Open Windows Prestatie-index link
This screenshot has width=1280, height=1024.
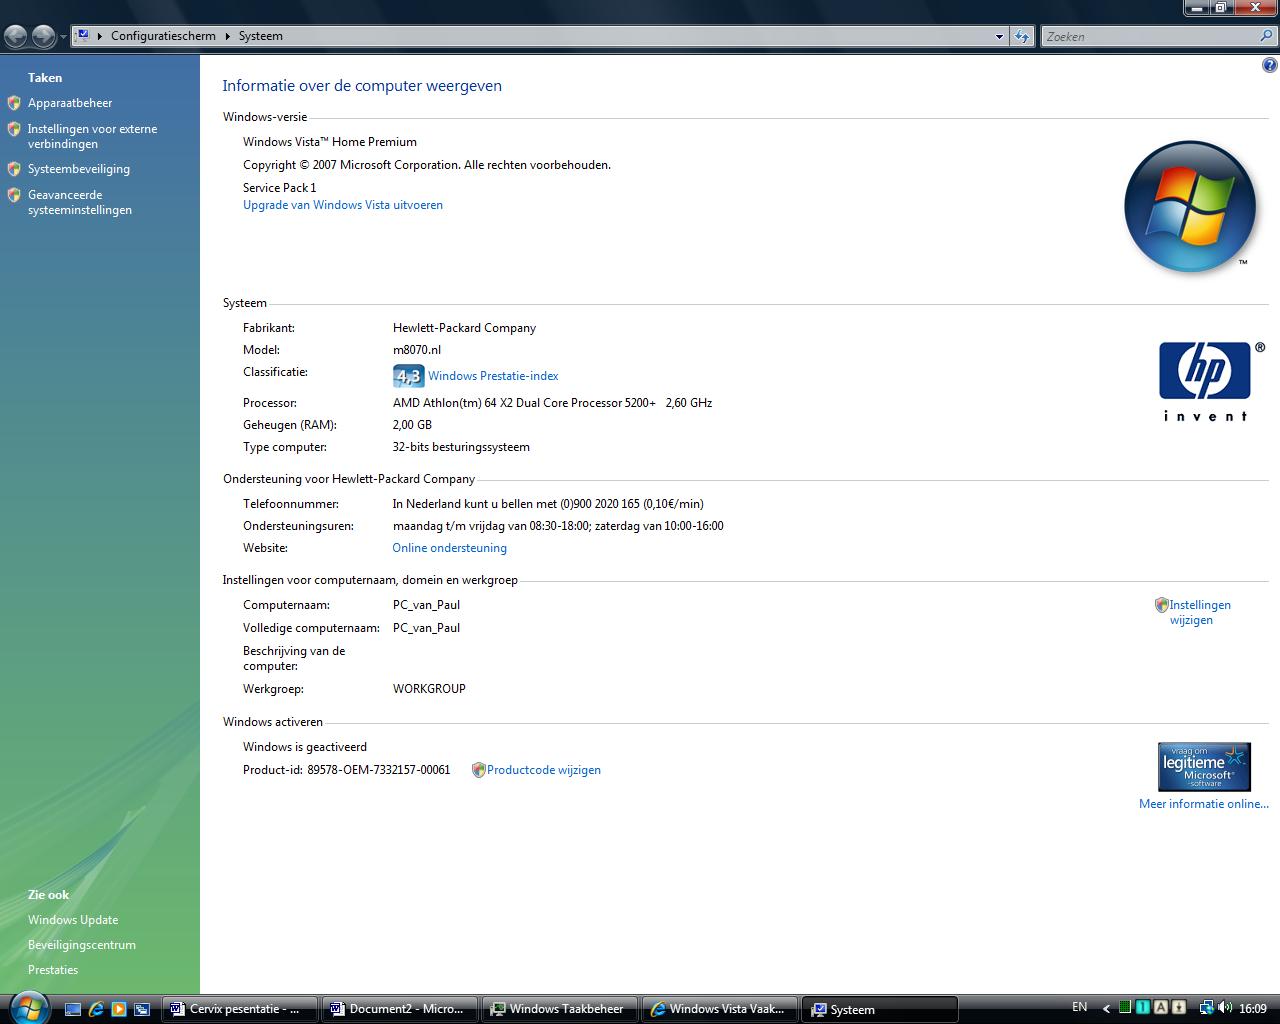point(493,376)
